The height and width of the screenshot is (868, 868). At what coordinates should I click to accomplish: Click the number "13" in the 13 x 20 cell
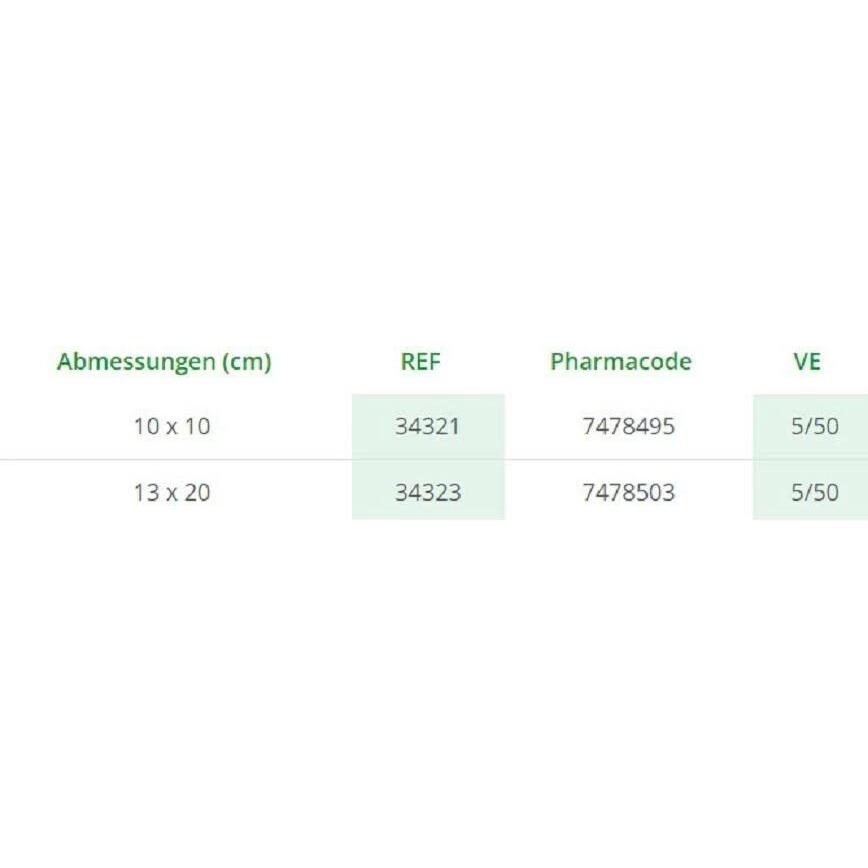click(x=146, y=493)
